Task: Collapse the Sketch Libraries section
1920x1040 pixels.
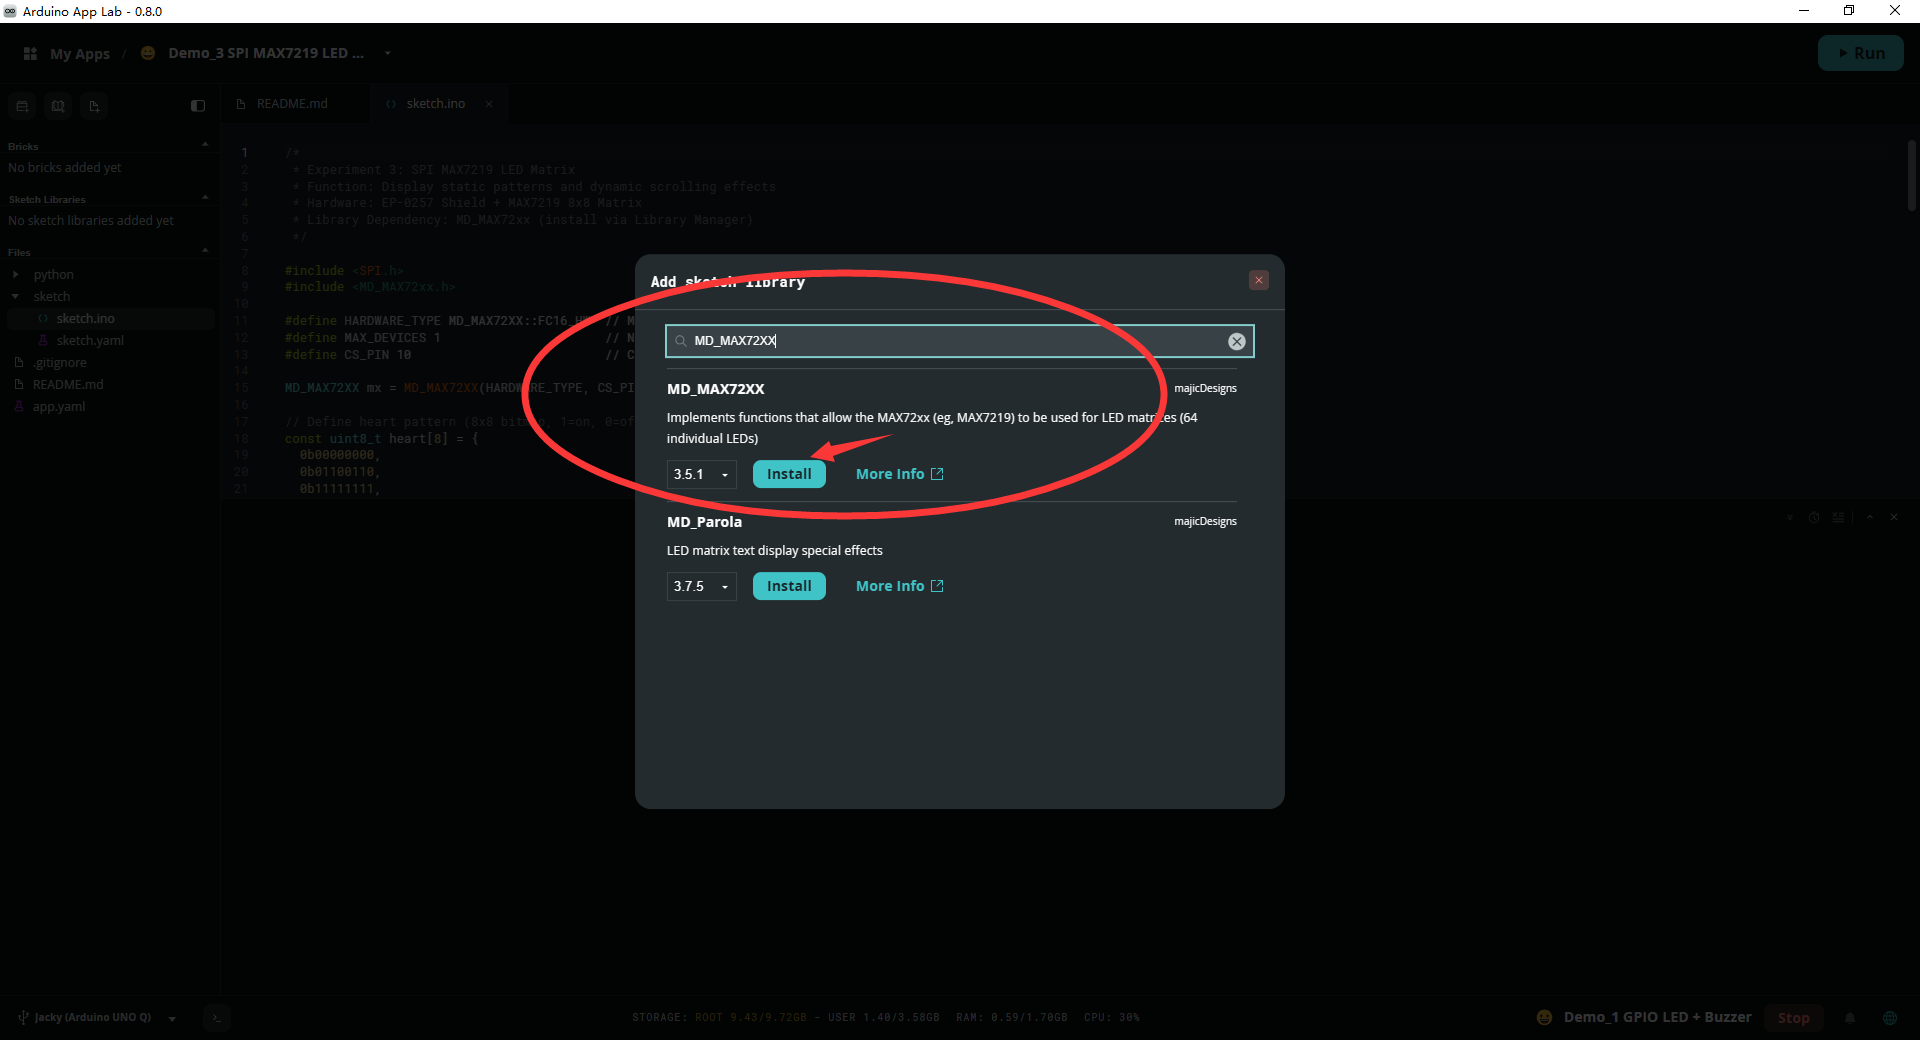Action: coord(205,198)
